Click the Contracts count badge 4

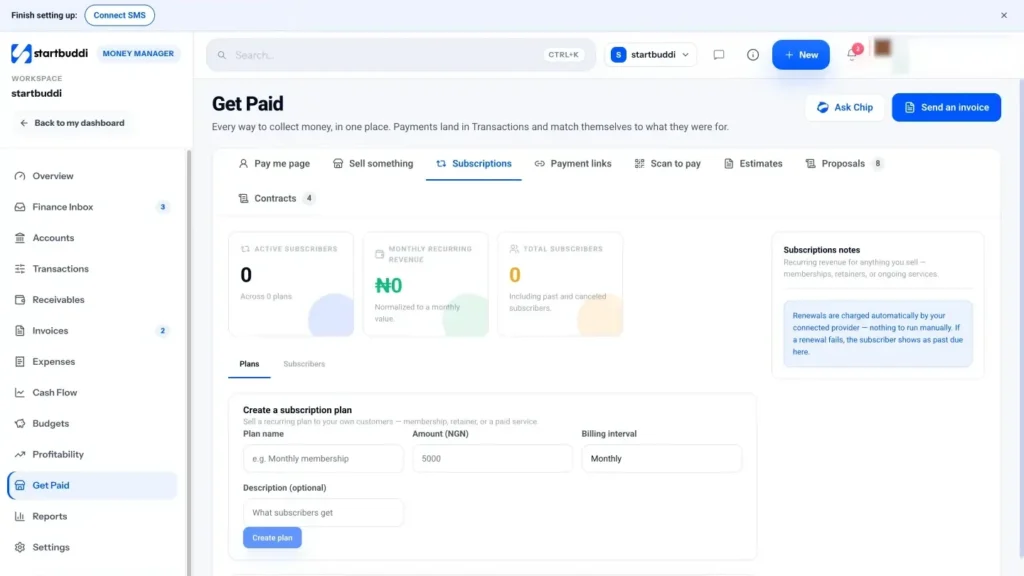pos(309,198)
